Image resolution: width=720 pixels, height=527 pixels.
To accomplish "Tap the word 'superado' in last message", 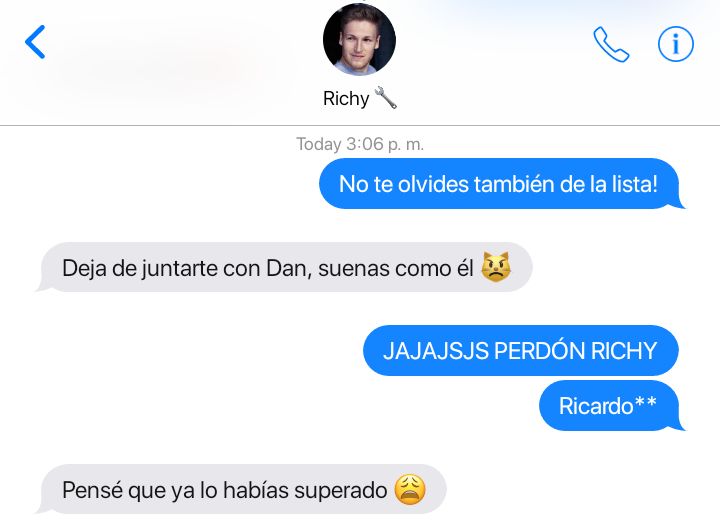I will [x=341, y=491].
